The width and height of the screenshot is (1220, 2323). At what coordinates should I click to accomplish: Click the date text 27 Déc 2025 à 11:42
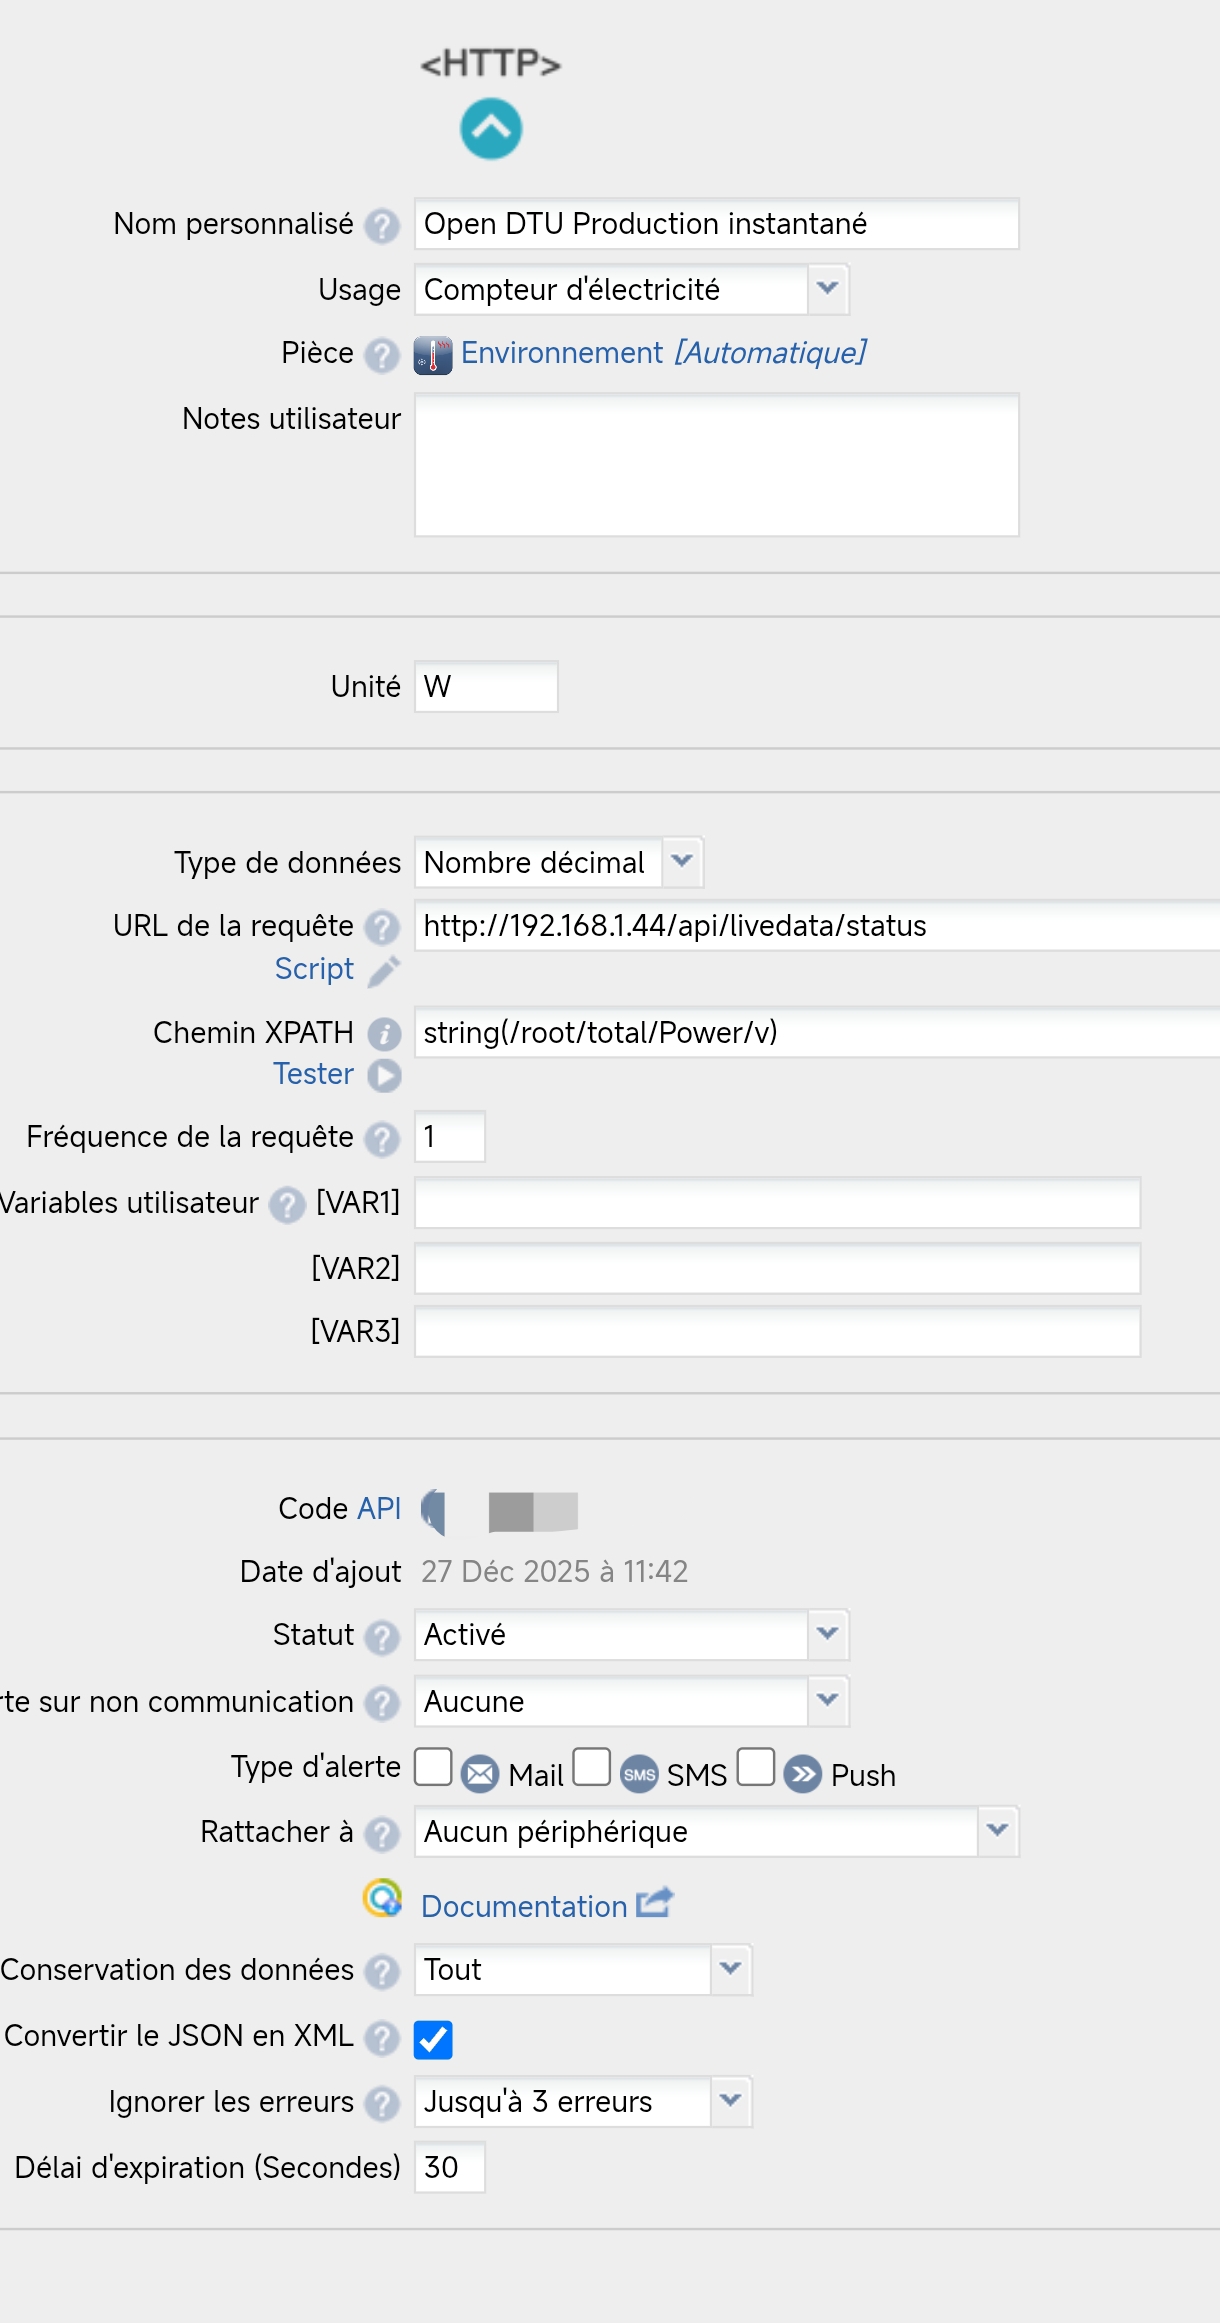coord(554,1571)
